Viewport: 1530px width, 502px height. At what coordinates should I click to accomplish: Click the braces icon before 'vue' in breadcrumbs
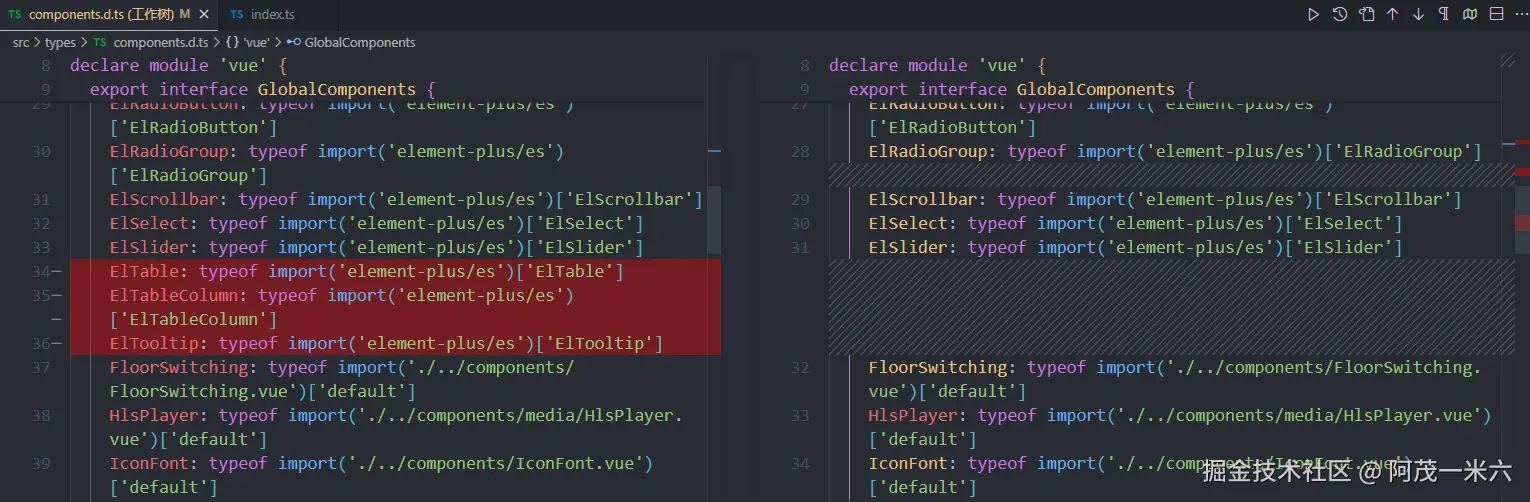point(232,42)
